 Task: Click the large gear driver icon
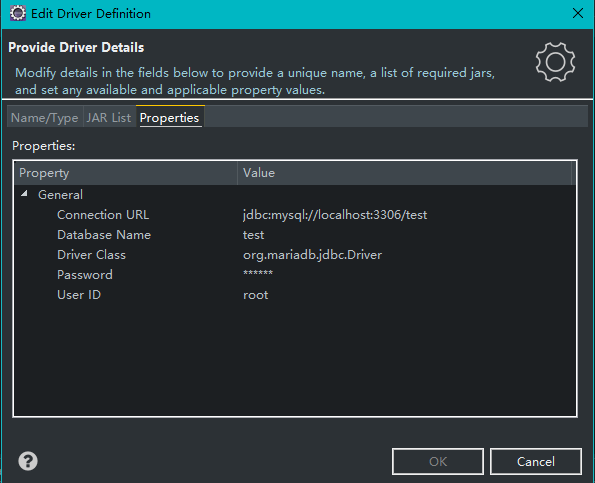pos(555,62)
